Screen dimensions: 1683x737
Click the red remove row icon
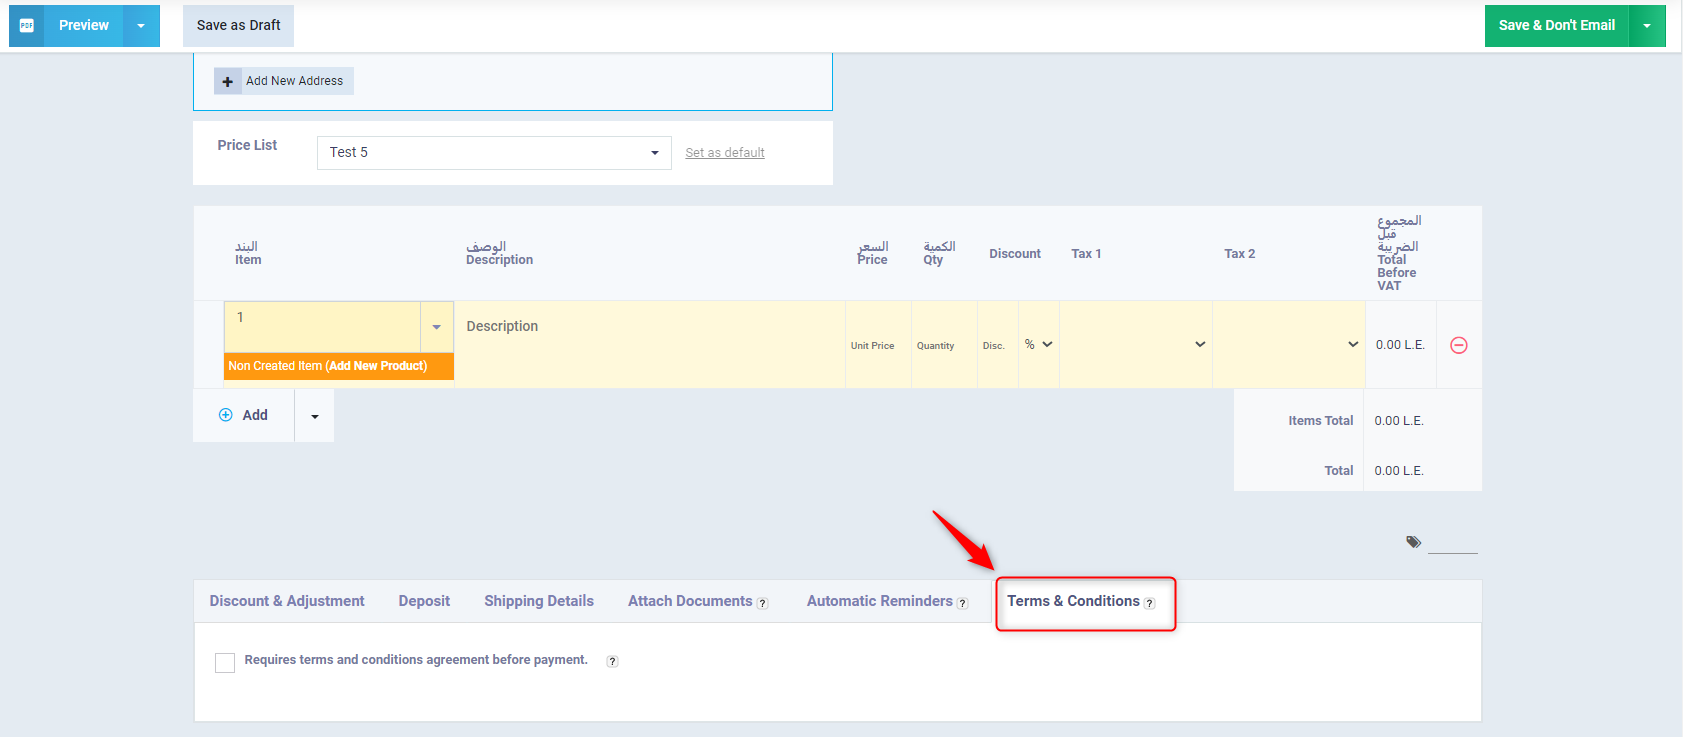pyautogui.click(x=1458, y=345)
